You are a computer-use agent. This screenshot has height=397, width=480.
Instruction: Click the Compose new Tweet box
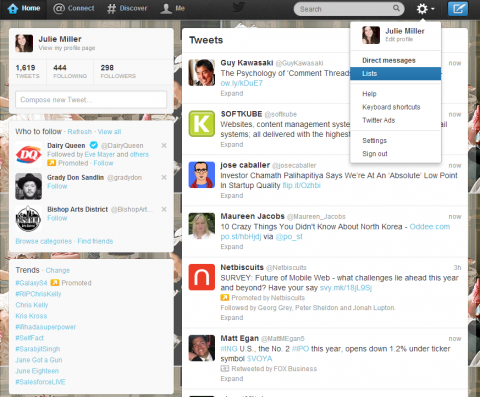(x=91, y=100)
